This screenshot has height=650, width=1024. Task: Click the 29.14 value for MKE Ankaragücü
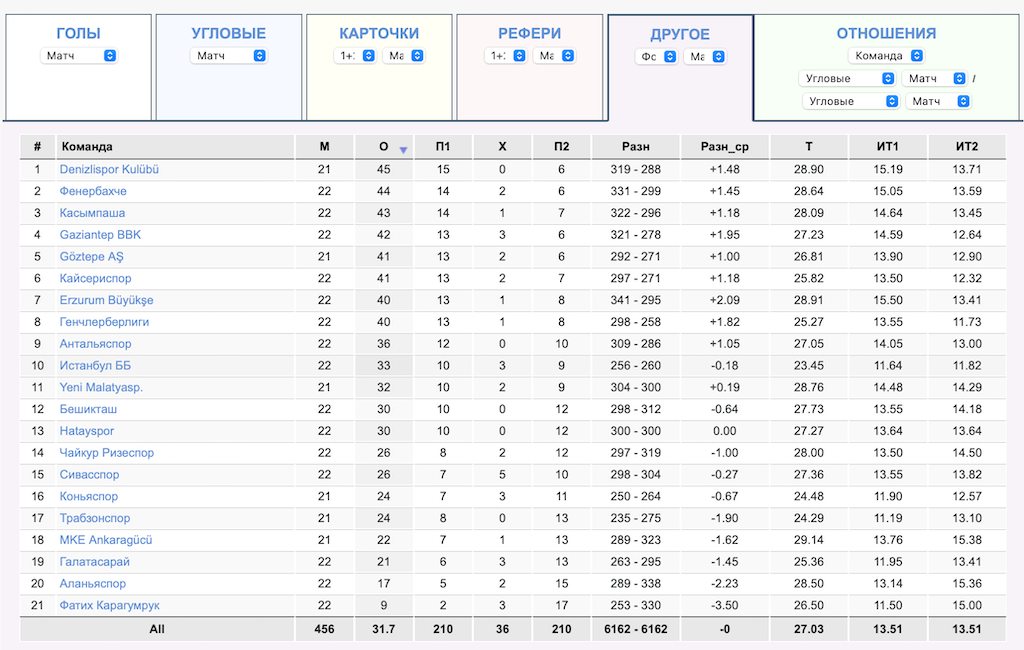[808, 540]
